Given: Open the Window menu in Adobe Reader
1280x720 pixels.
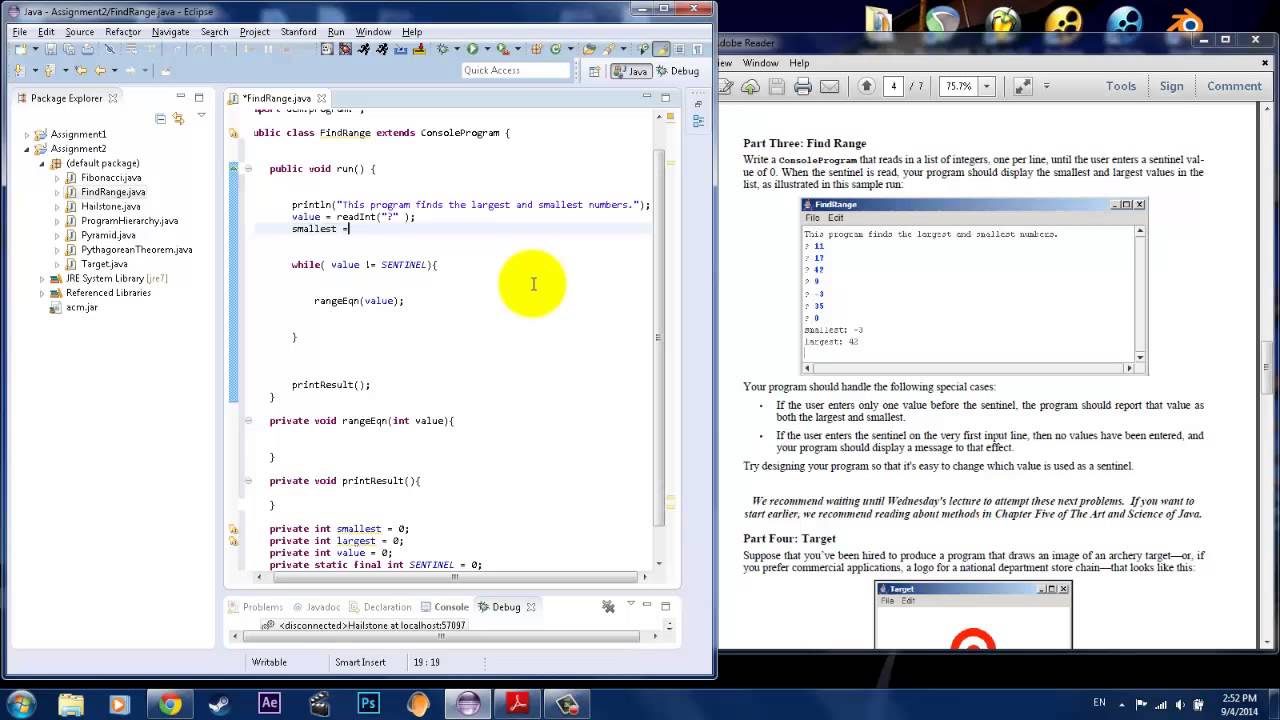Looking at the screenshot, I should coord(760,63).
